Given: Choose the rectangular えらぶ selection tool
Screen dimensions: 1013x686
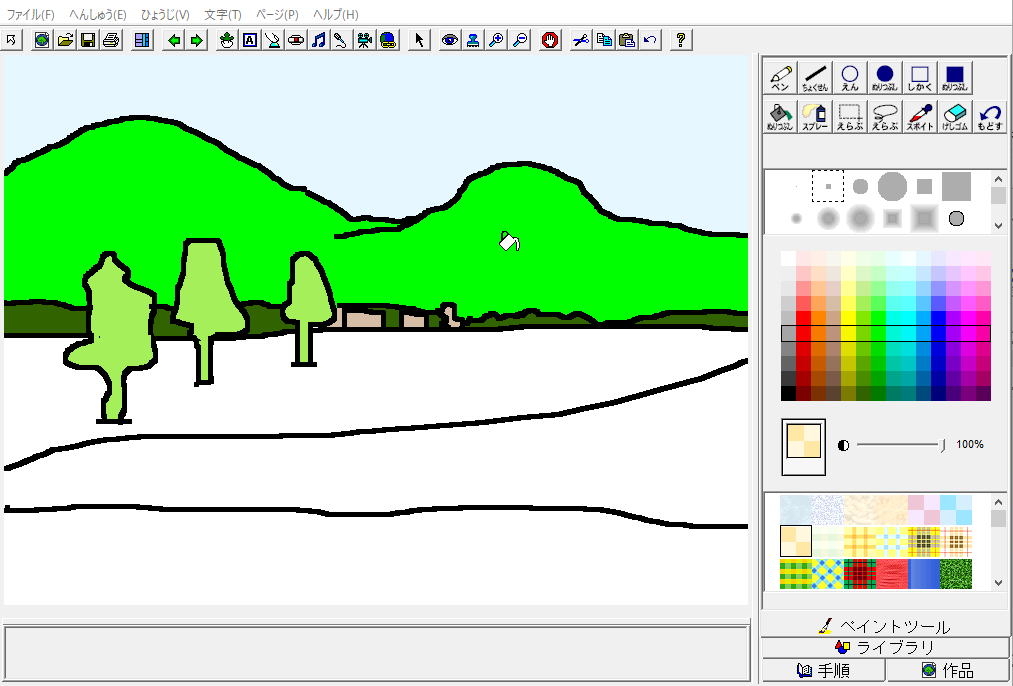Looking at the screenshot, I should pos(850,117).
